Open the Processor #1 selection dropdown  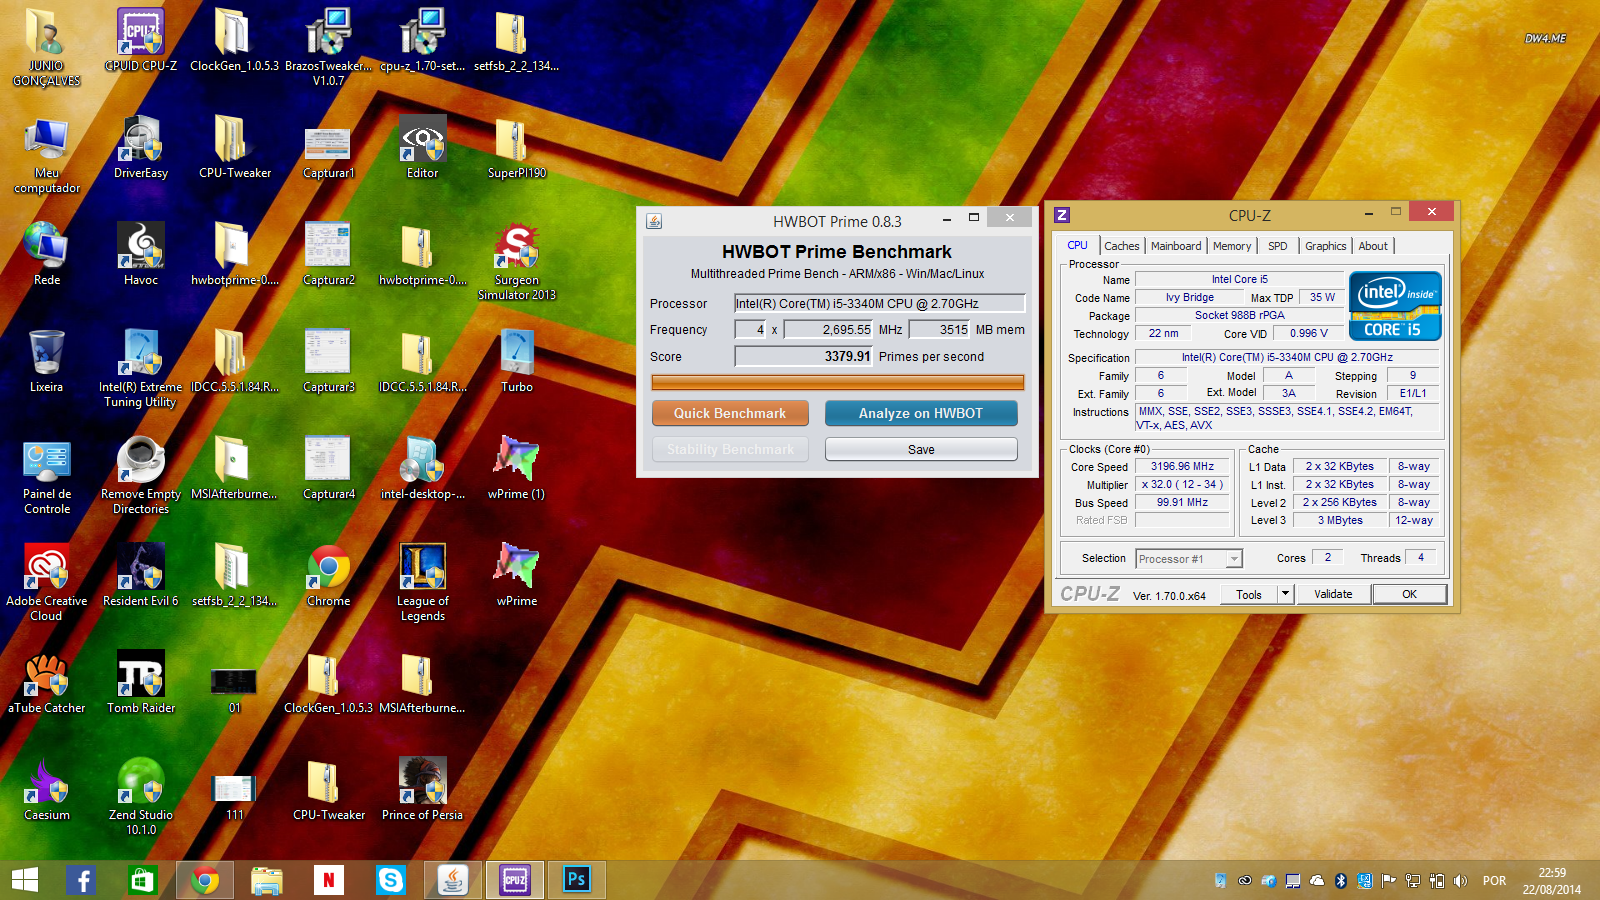[x=1189, y=559]
